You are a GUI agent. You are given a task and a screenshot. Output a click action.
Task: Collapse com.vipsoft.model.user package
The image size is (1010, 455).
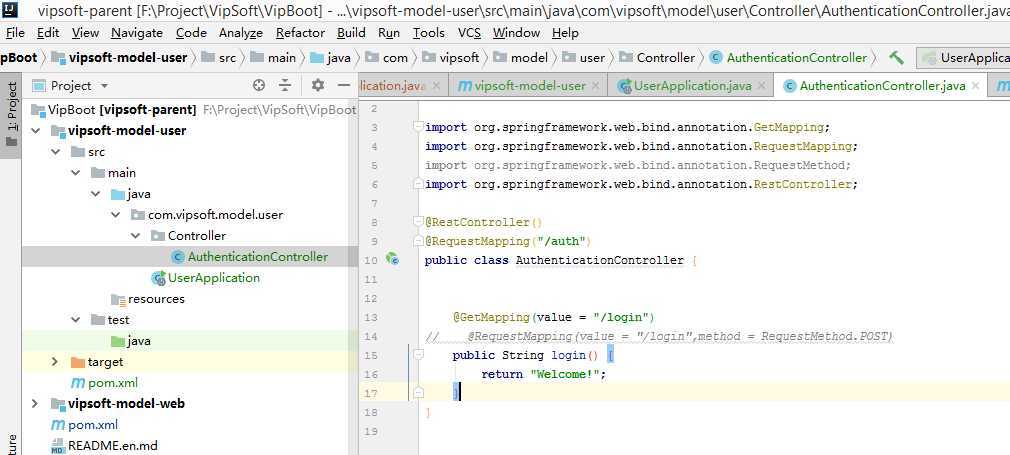pyautogui.click(x=116, y=215)
